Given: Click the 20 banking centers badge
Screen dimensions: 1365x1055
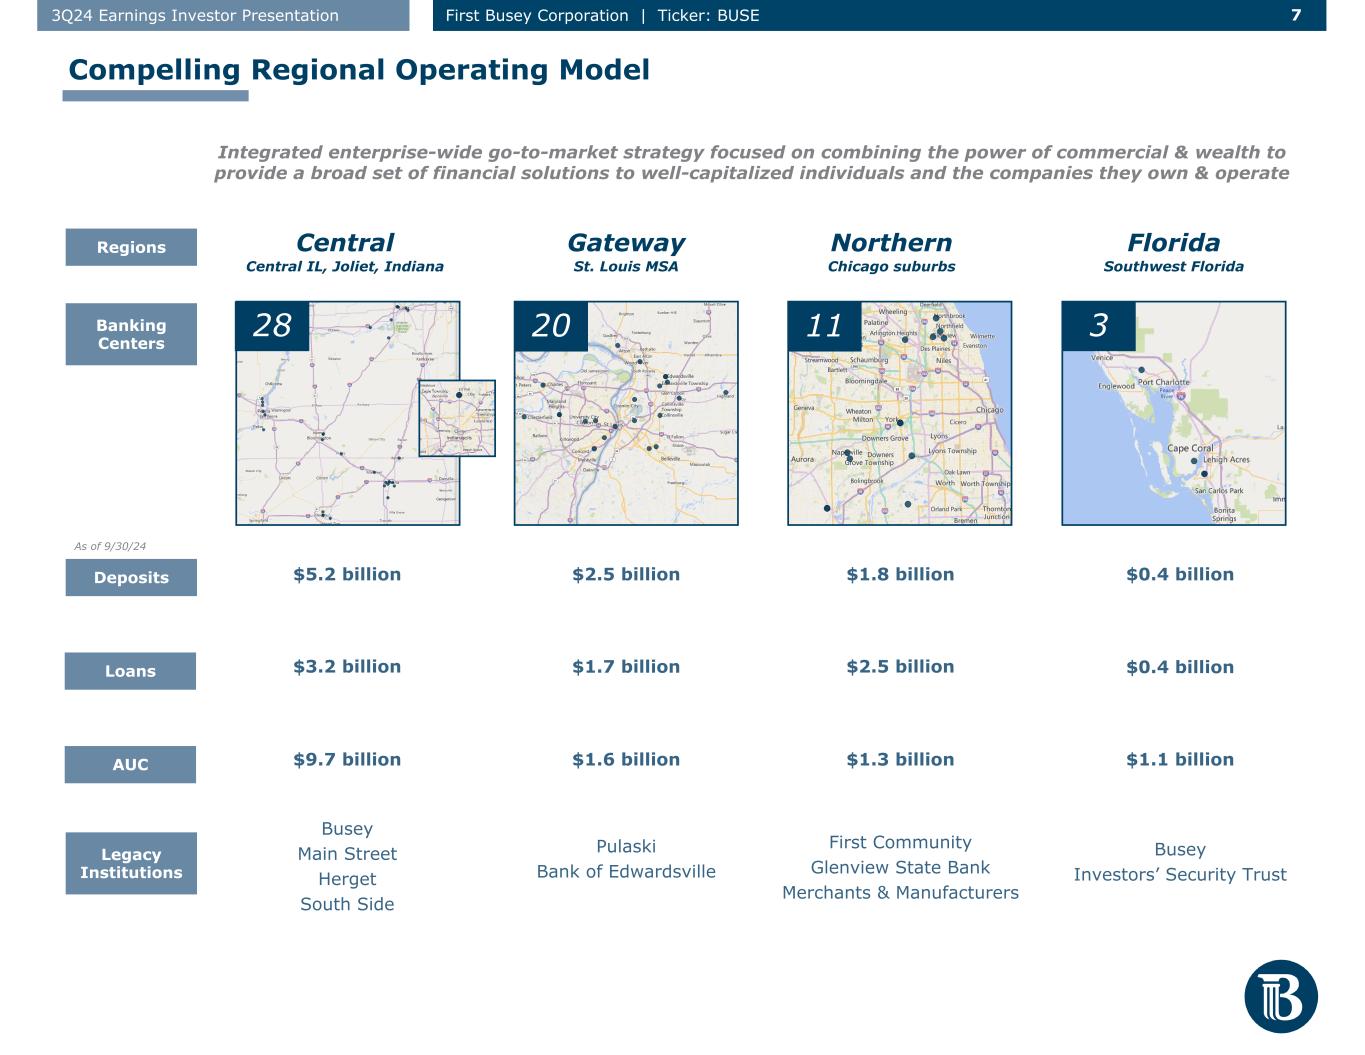Looking at the screenshot, I should (550, 325).
